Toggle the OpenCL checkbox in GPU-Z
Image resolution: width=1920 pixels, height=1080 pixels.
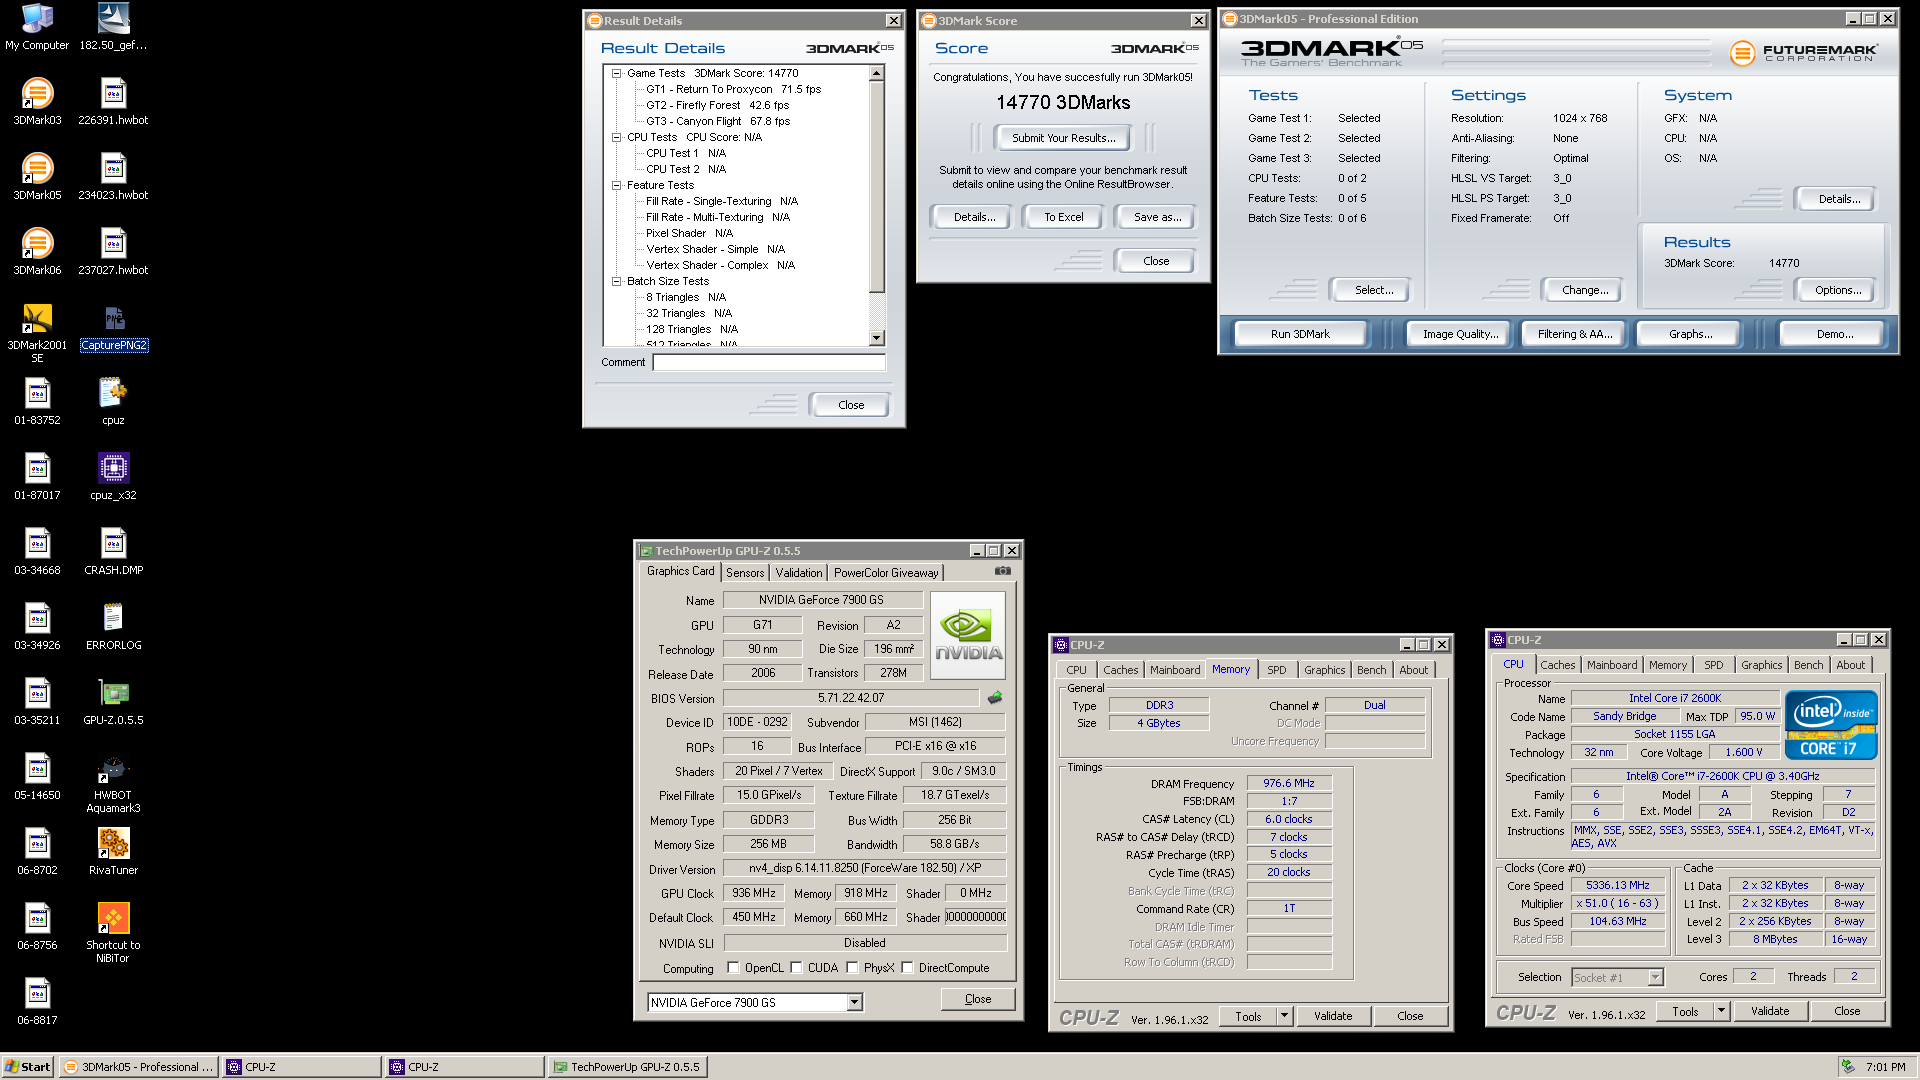point(733,967)
